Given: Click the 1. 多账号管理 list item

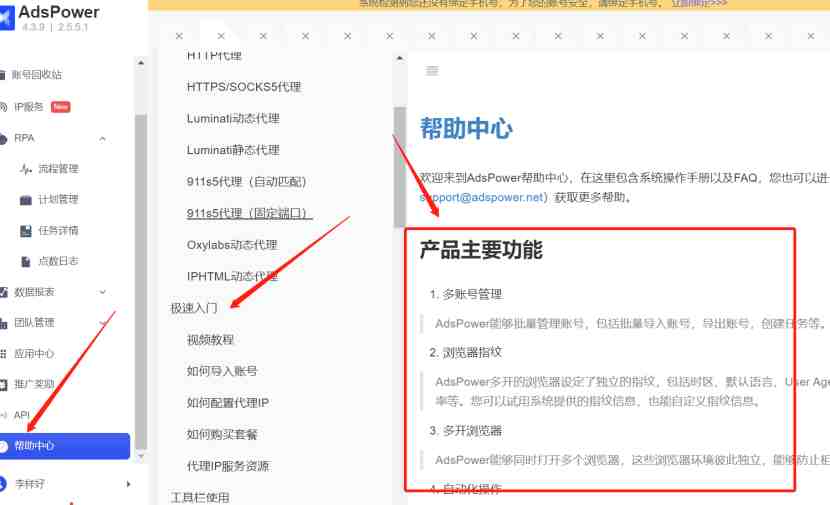Looking at the screenshot, I should [466, 294].
